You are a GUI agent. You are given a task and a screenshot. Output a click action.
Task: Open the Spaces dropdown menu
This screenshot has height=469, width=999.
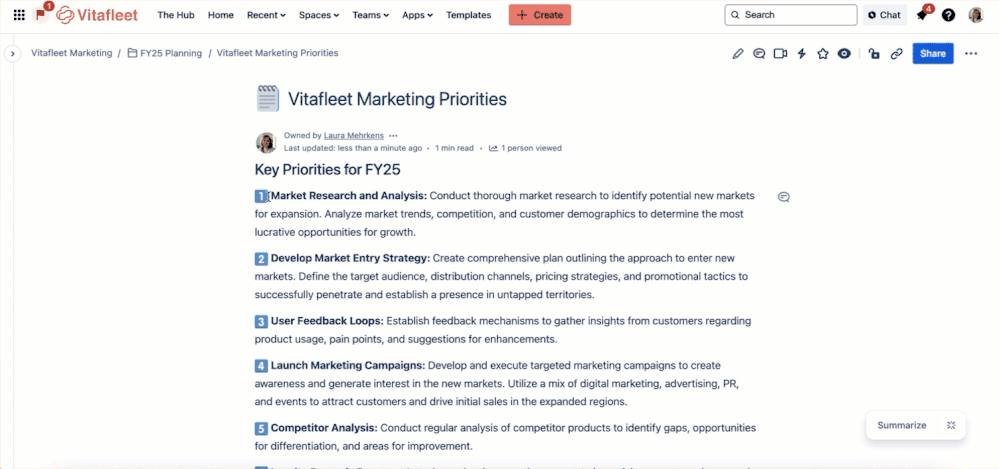pyautogui.click(x=319, y=15)
